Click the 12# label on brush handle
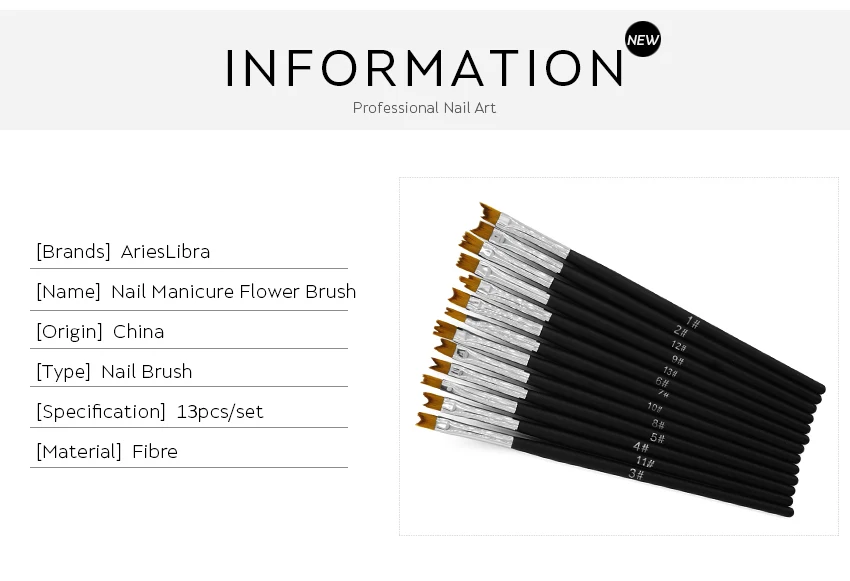The image size is (850, 581). tap(679, 345)
